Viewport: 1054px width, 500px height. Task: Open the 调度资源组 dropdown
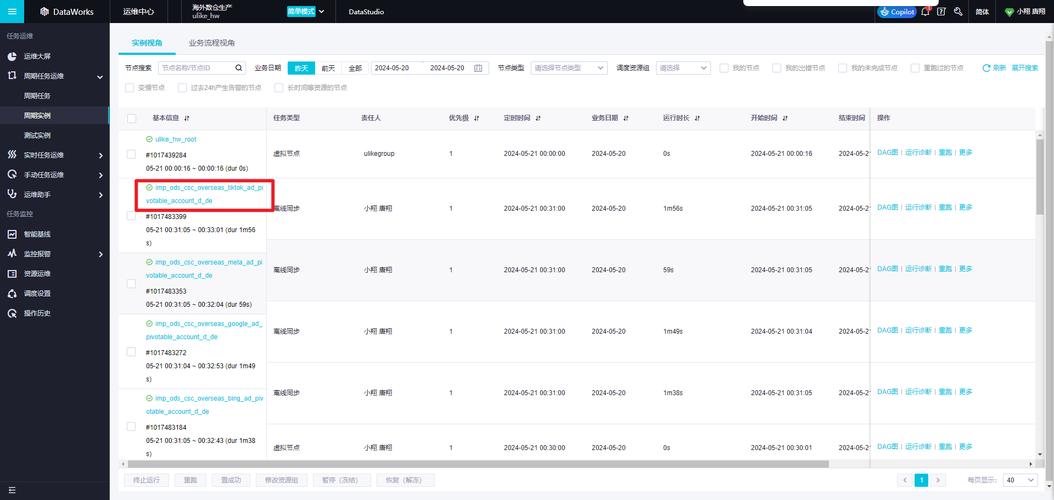pyautogui.click(x=683, y=68)
